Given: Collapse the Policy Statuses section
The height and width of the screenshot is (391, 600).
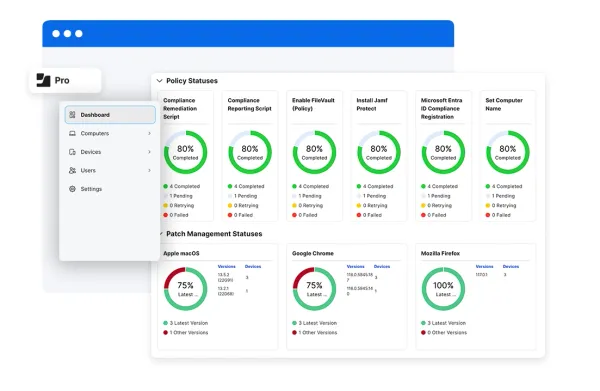Looking at the screenshot, I should (160, 81).
